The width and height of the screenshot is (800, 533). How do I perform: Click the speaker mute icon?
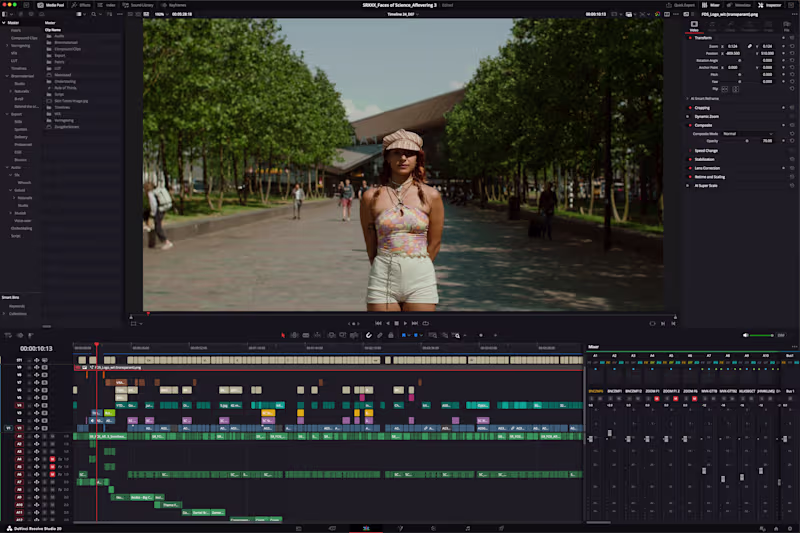point(745,336)
